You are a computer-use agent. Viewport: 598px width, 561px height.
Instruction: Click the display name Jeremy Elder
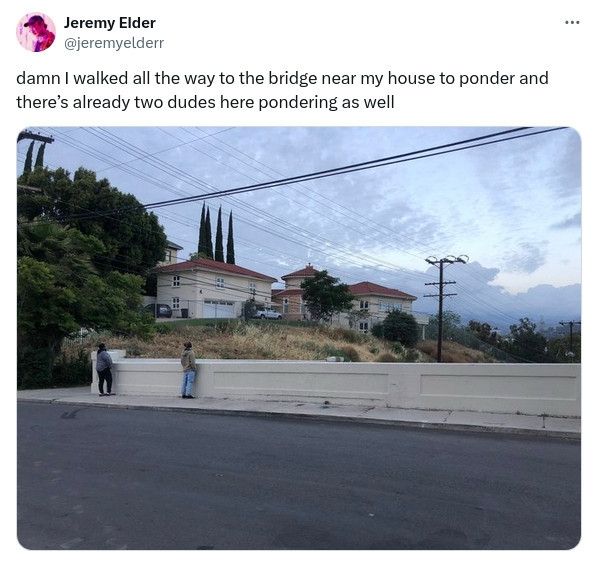tap(109, 23)
